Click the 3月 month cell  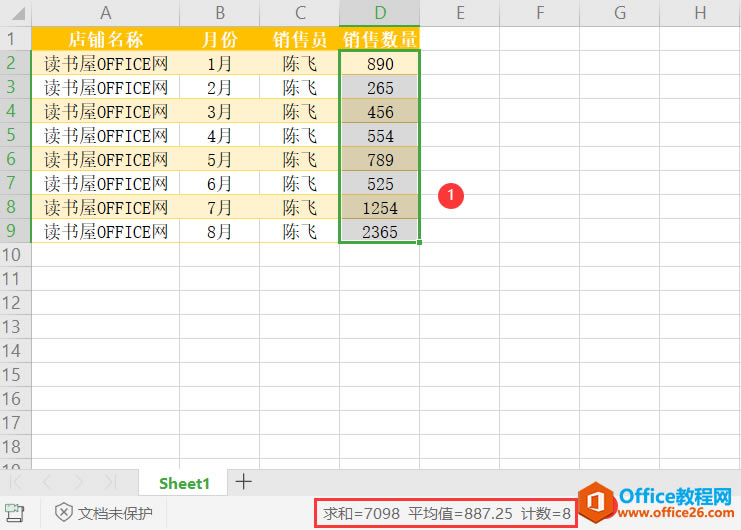(x=219, y=111)
